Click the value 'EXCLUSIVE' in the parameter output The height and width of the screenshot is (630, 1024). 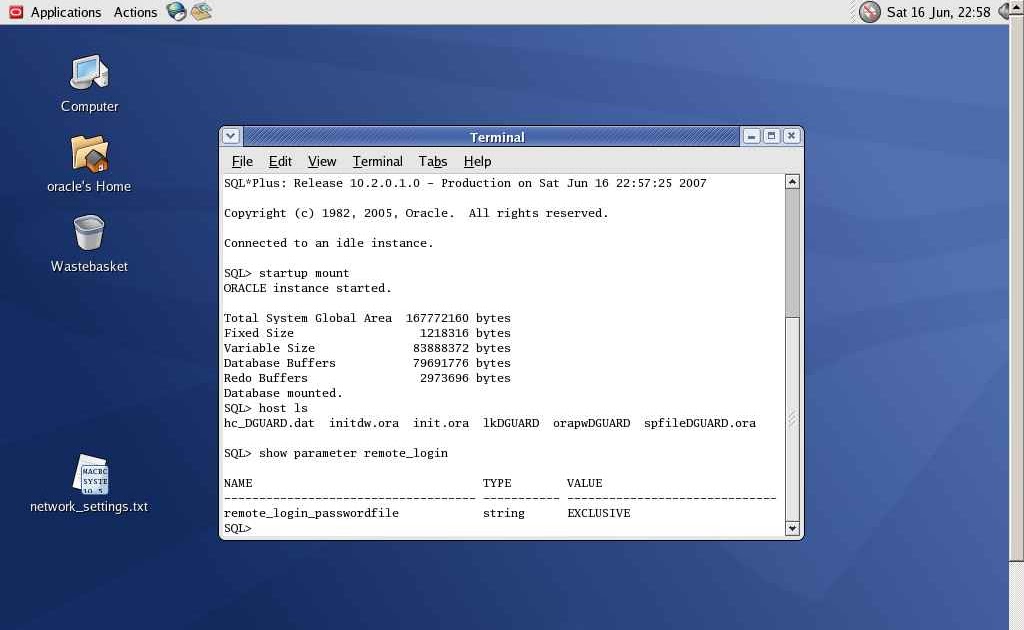coord(598,513)
